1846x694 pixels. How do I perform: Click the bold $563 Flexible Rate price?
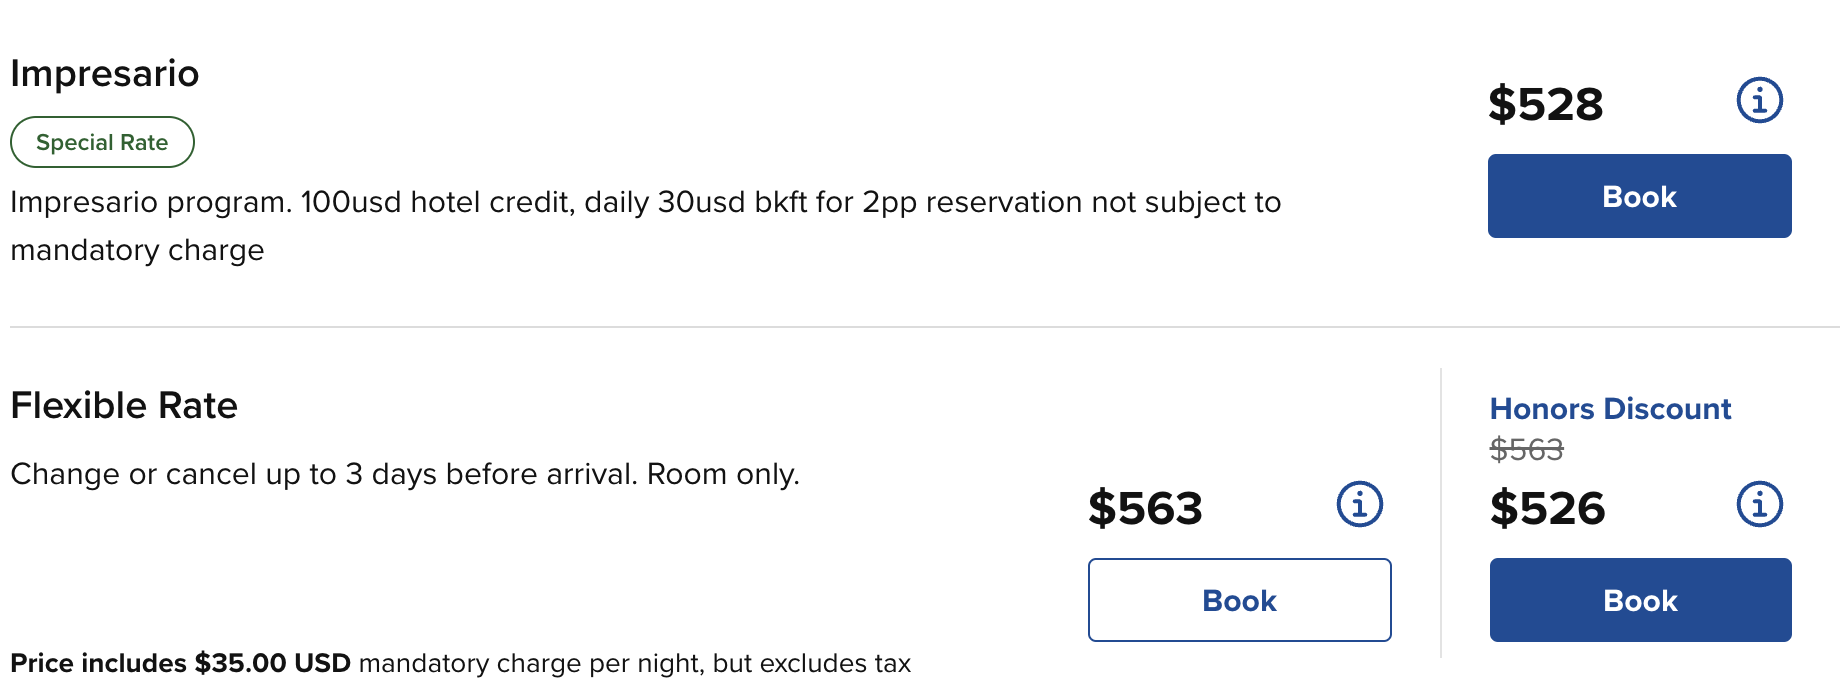[x=1145, y=508]
